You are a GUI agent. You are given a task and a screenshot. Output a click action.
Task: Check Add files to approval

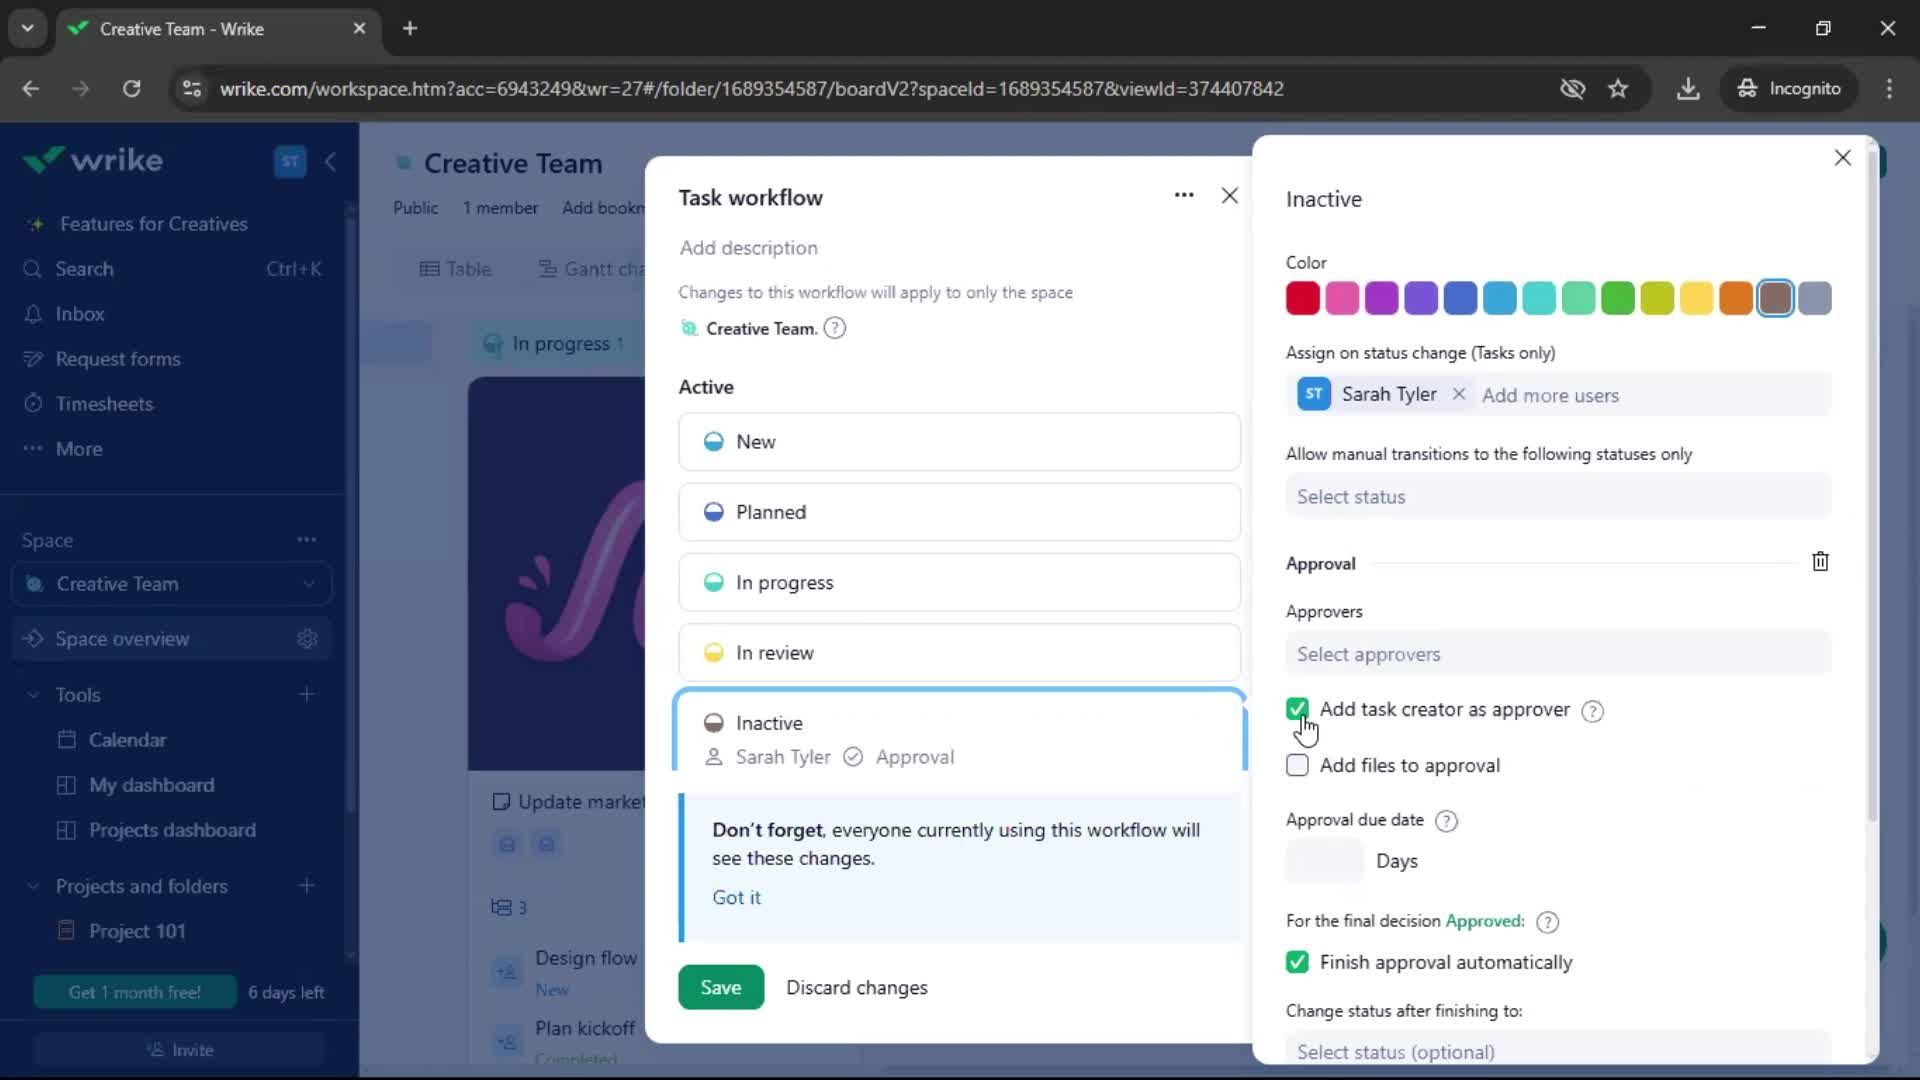coord(1297,765)
